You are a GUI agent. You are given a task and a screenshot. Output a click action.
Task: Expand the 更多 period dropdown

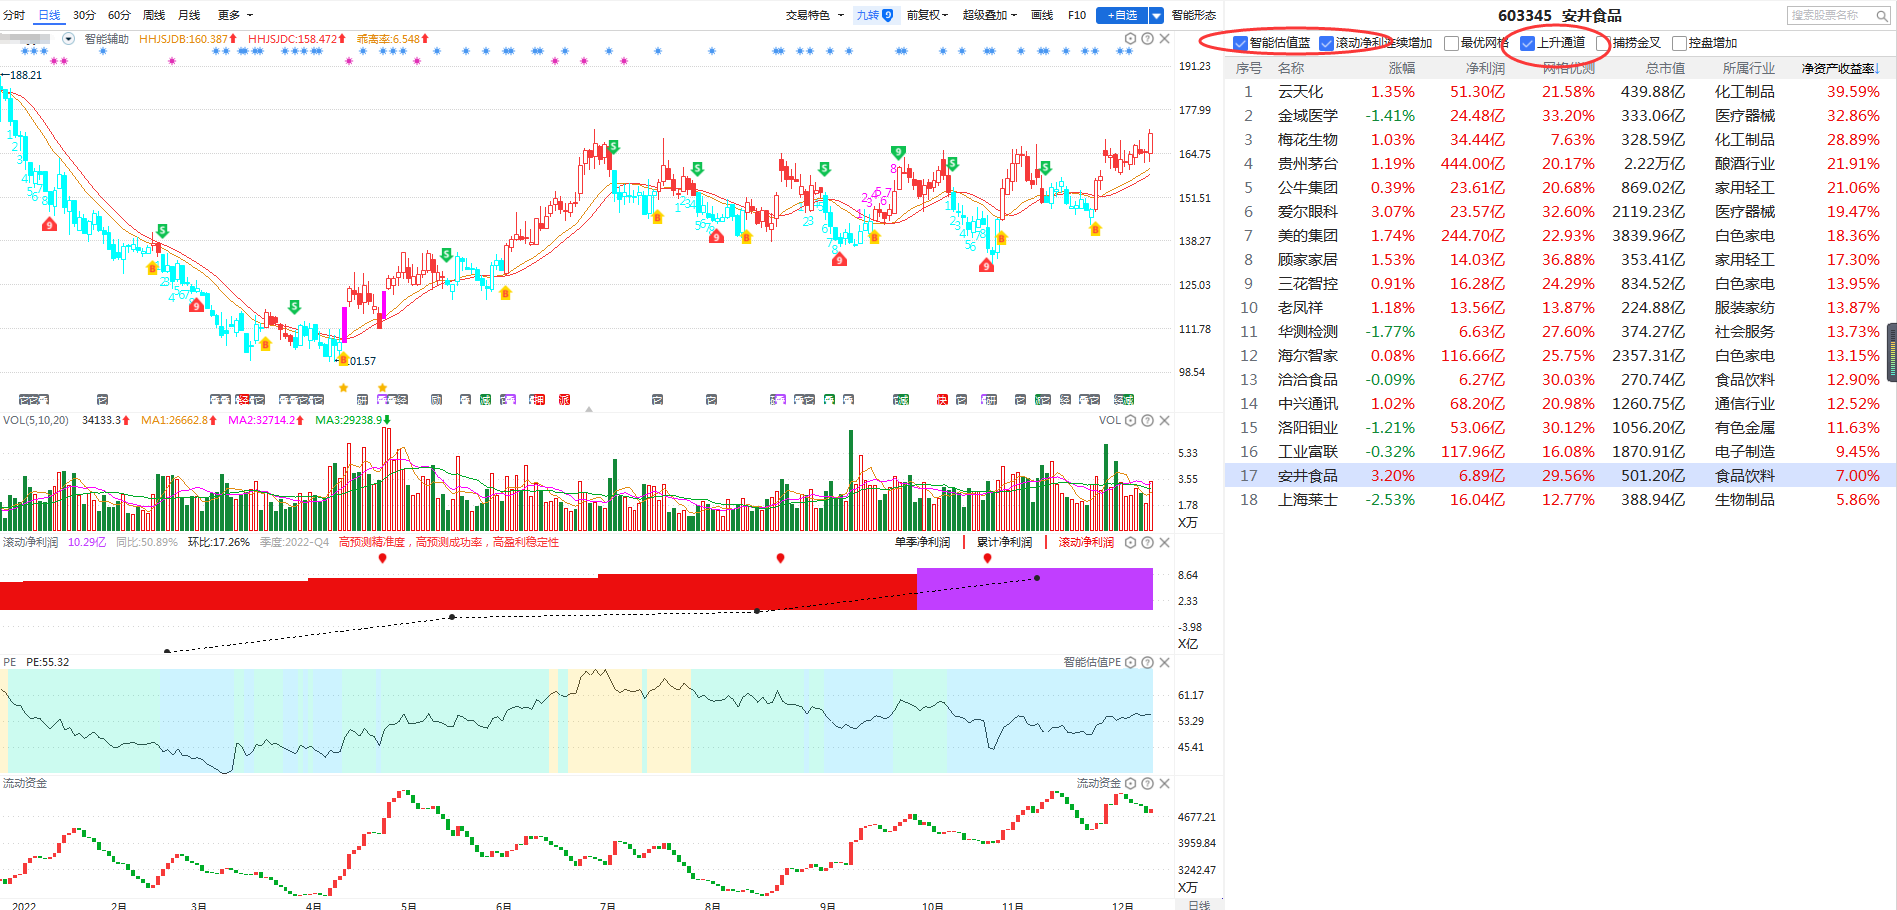[x=235, y=15]
